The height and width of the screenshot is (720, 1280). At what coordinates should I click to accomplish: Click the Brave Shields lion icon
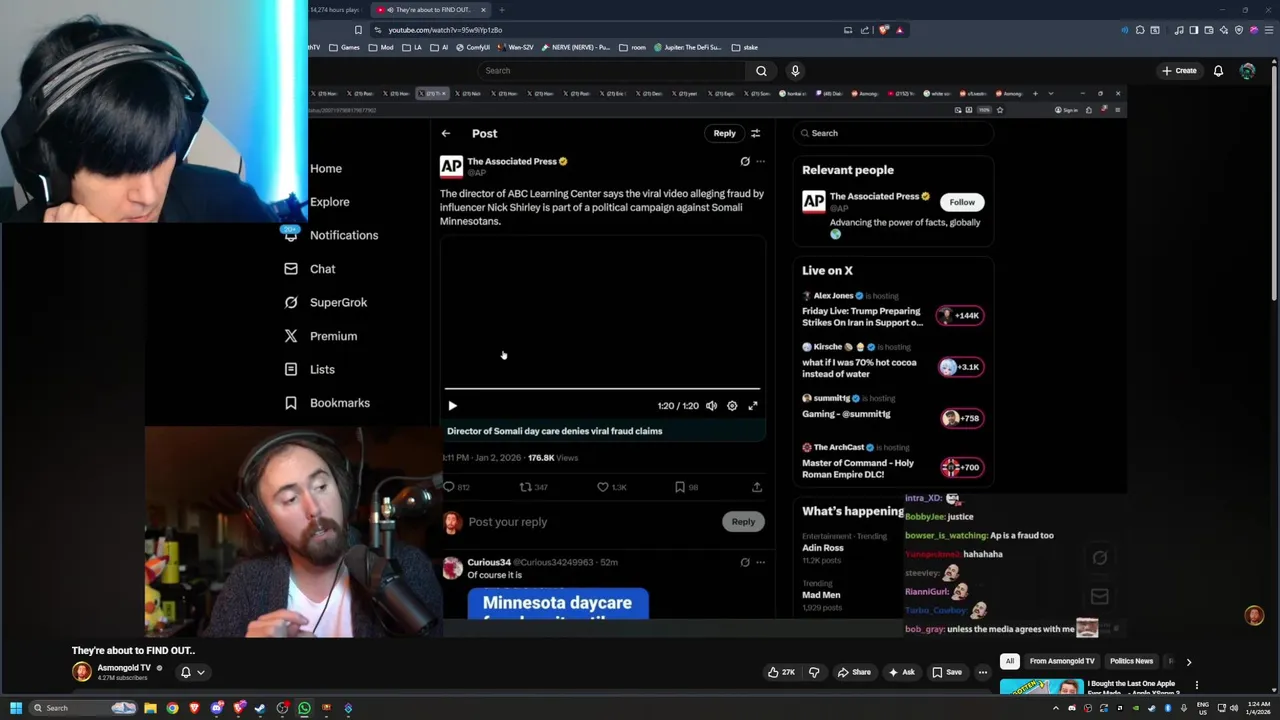coord(883,30)
